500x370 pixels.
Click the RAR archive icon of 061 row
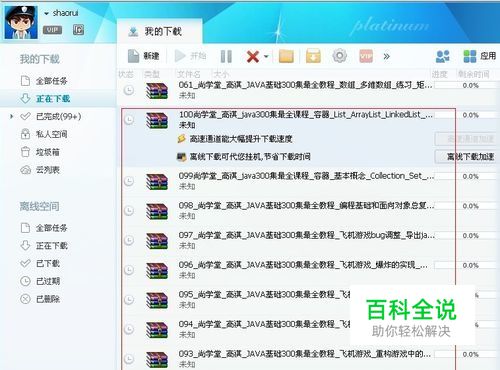pyautogui.click(x=157, y=91)
